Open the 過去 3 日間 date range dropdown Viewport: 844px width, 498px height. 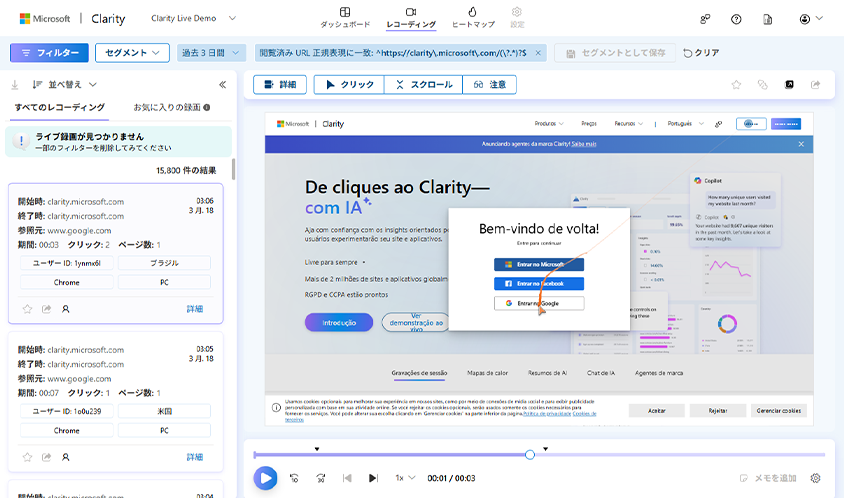tap(210, 53)
